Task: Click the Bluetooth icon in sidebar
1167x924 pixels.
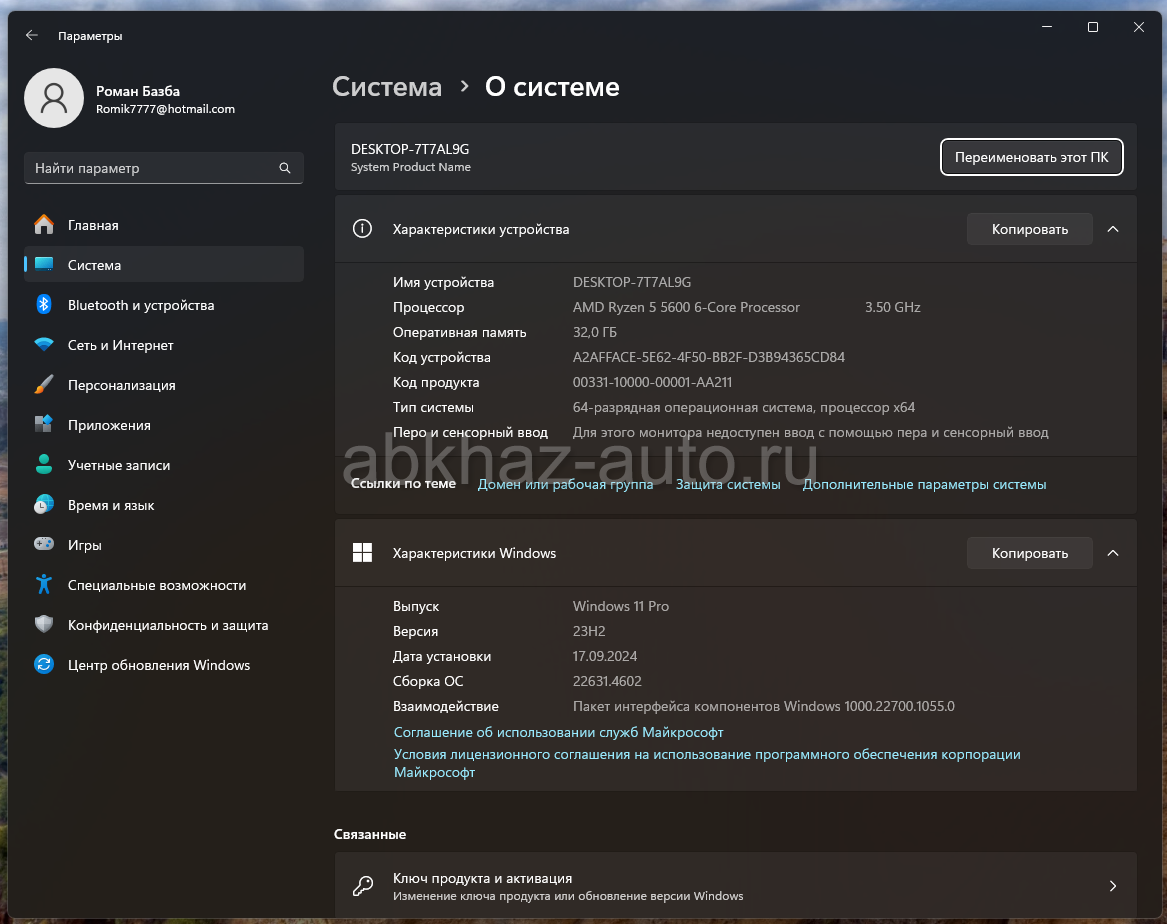Action: pyautogui.click(x=44, y=305)
